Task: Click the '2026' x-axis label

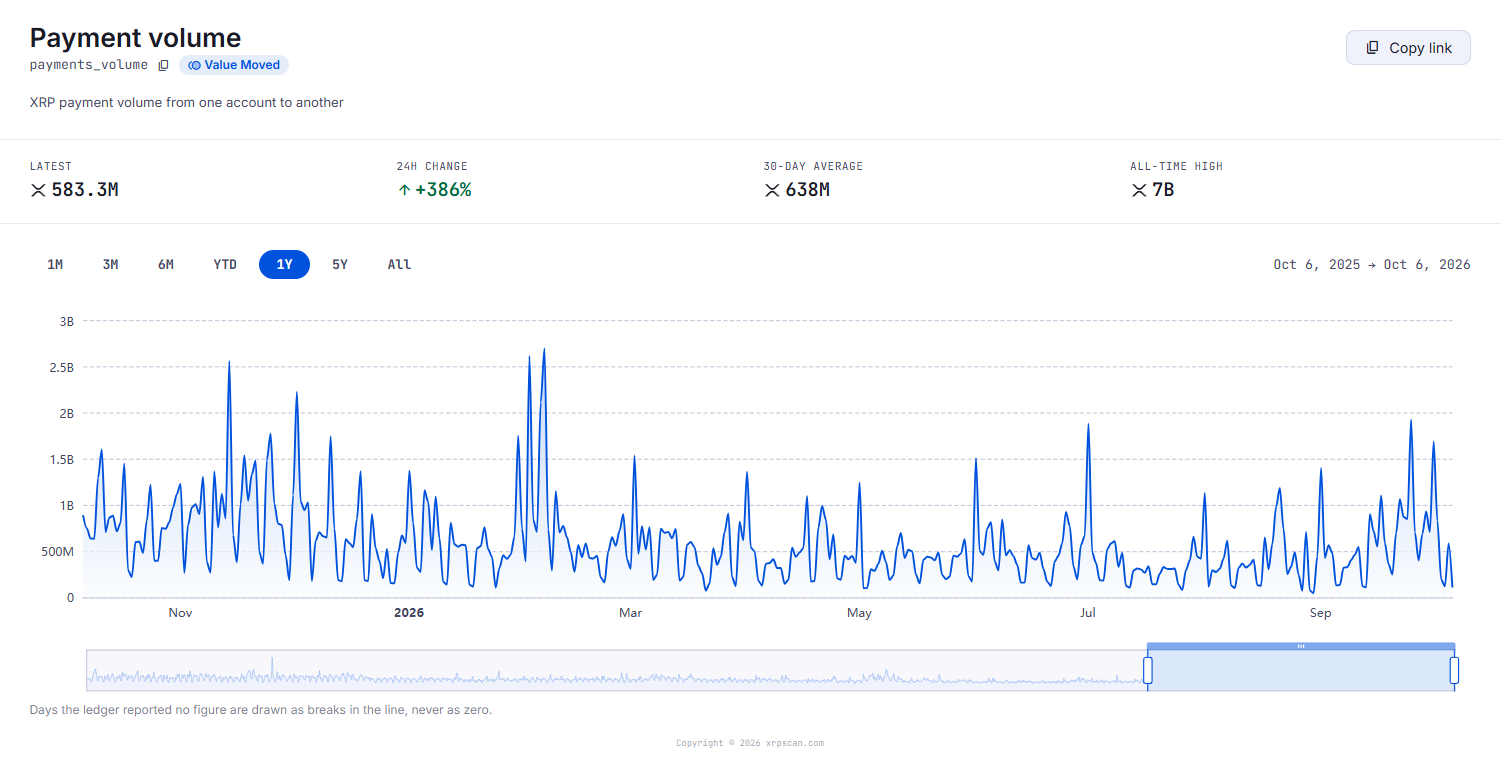Action: [409, 613]
